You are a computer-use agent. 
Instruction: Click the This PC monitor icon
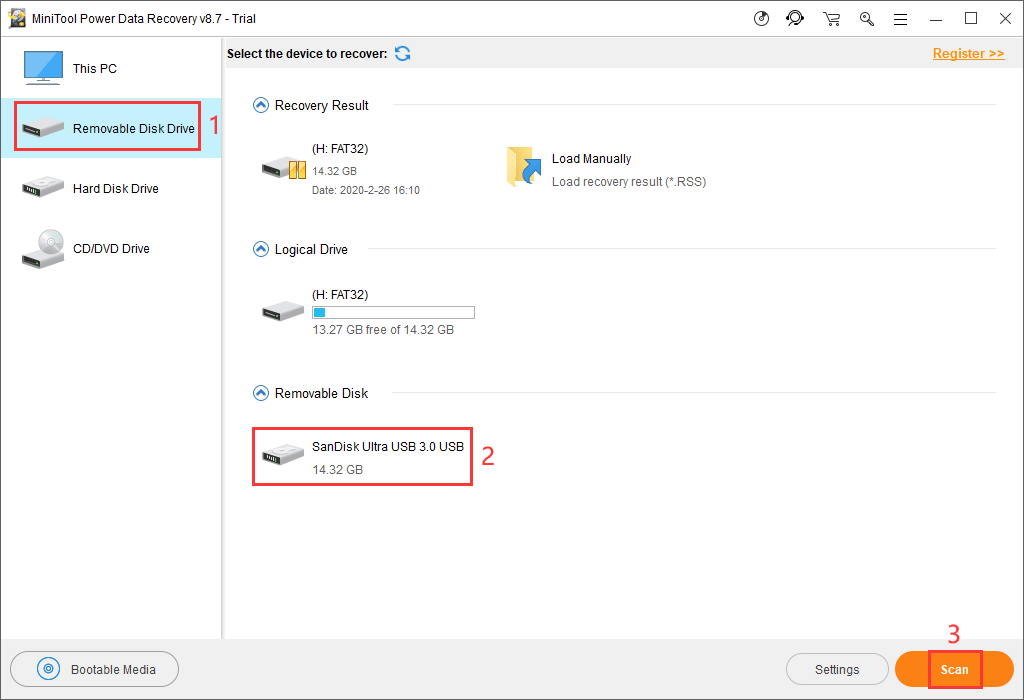pyautogui.click(x=43, y=68)
